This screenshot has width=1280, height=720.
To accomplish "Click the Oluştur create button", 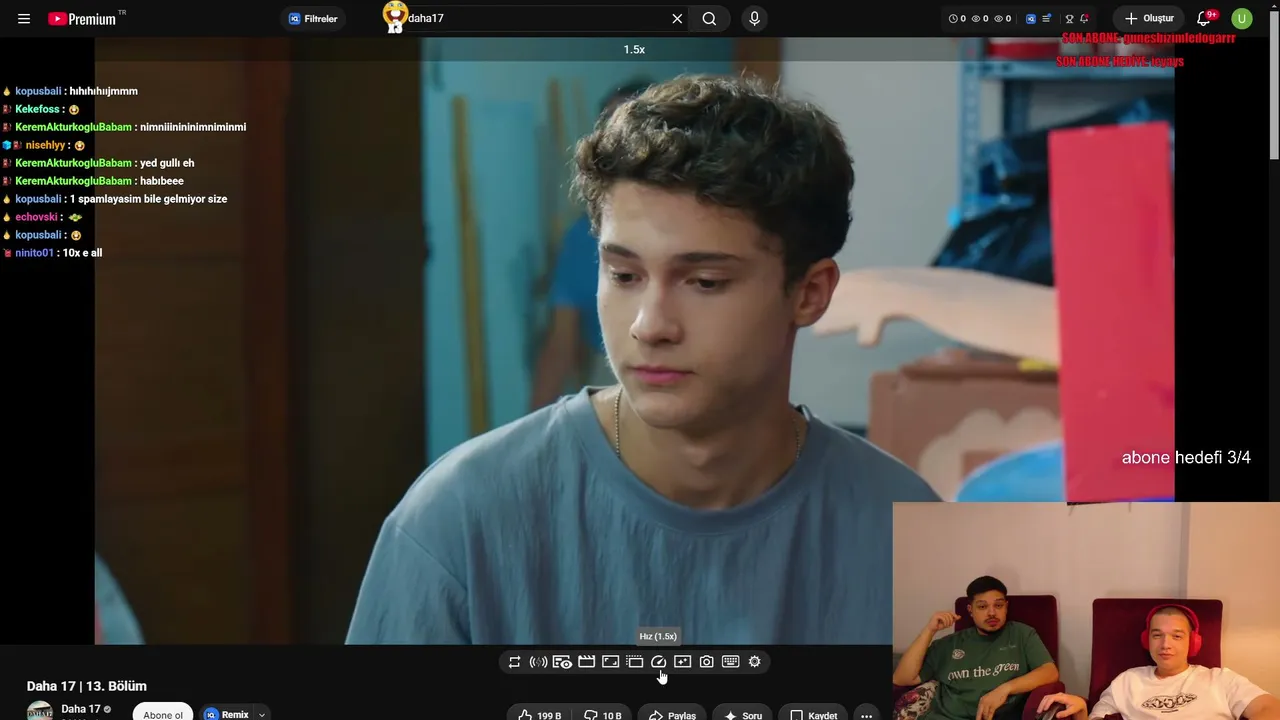I will 1149,19.
